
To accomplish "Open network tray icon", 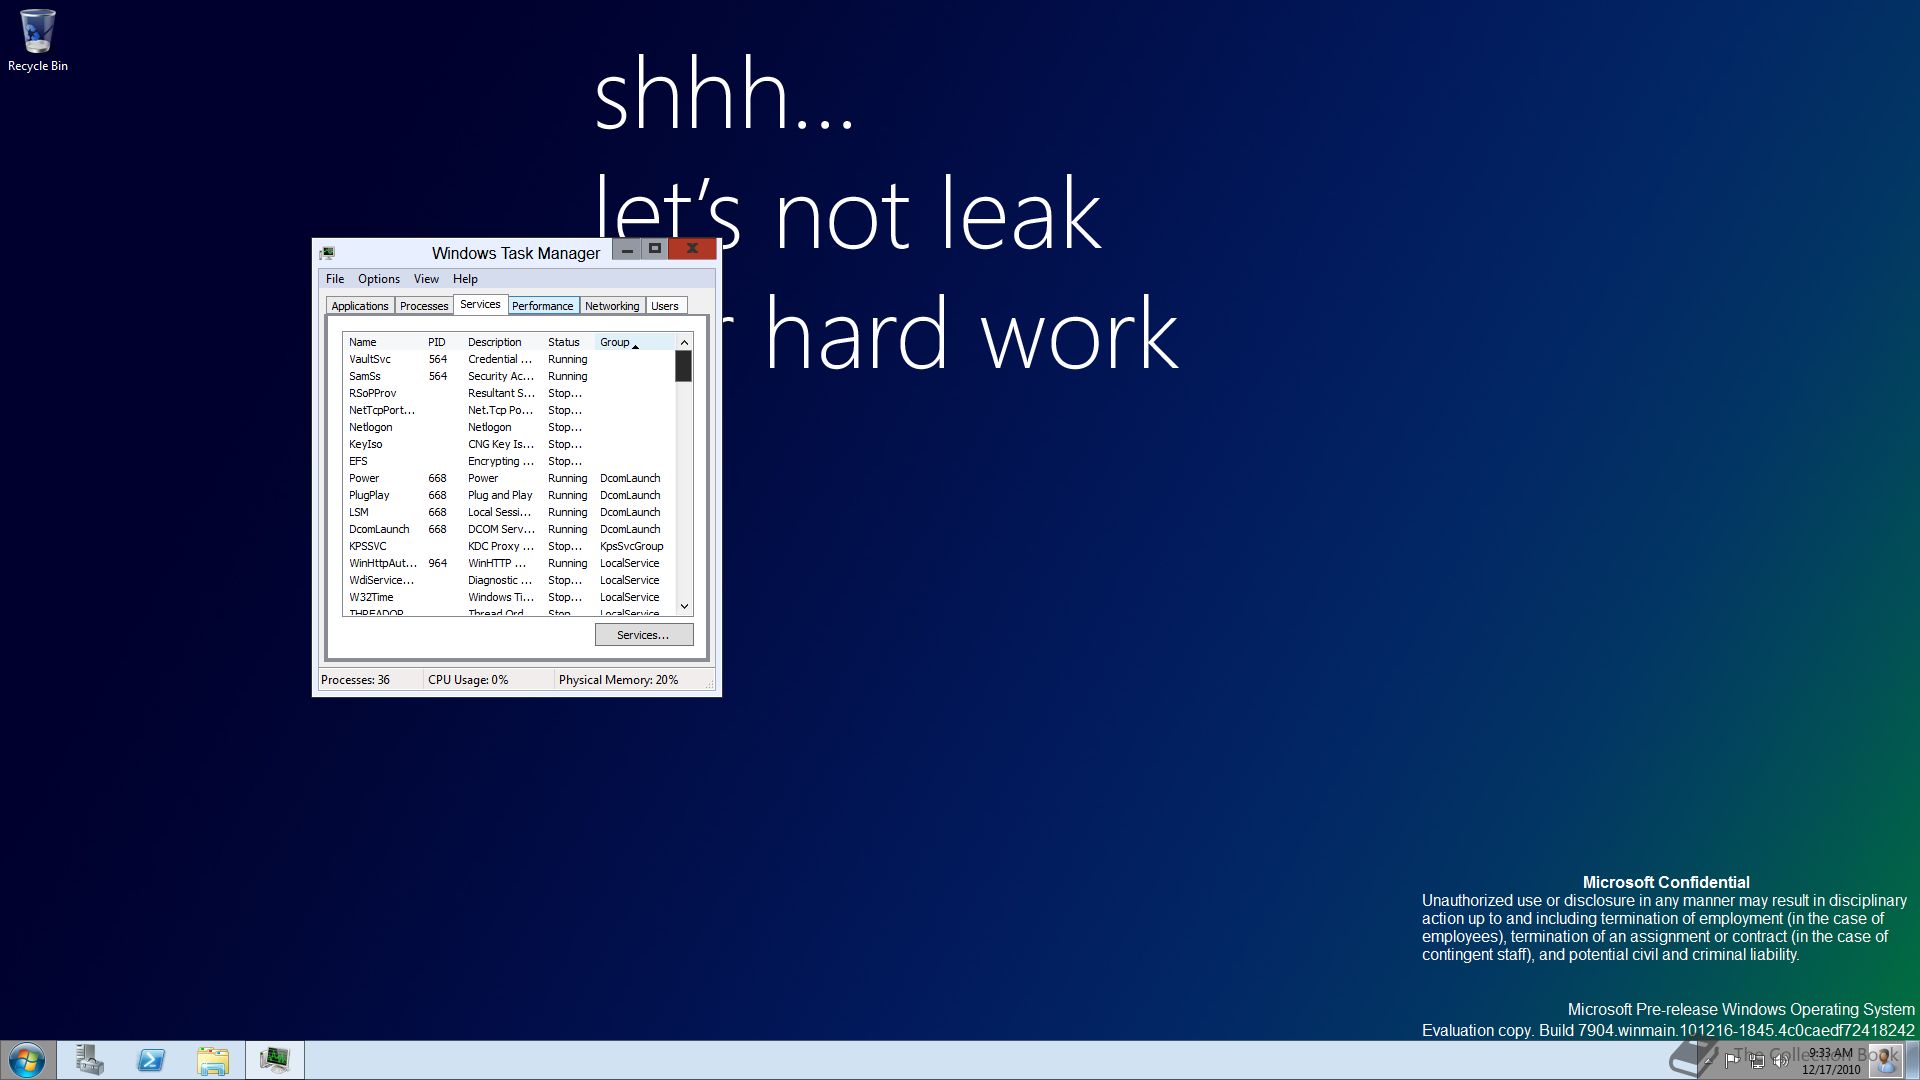I will (1756, 1060).
